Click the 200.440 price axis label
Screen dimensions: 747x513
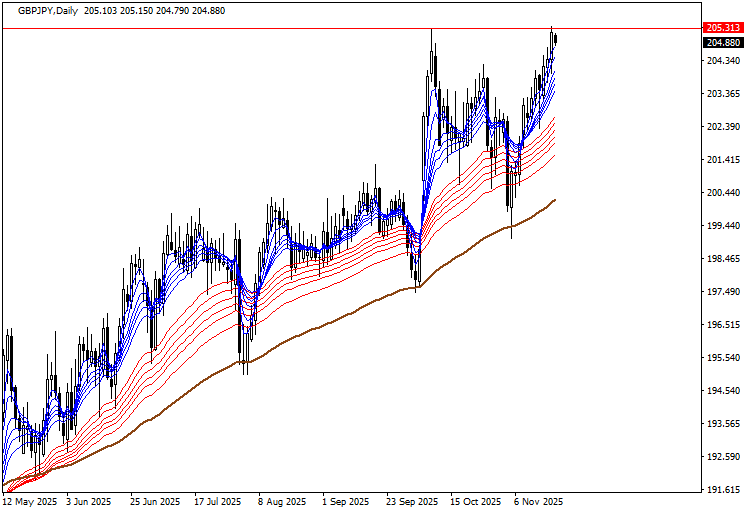[x=722, y=193]
